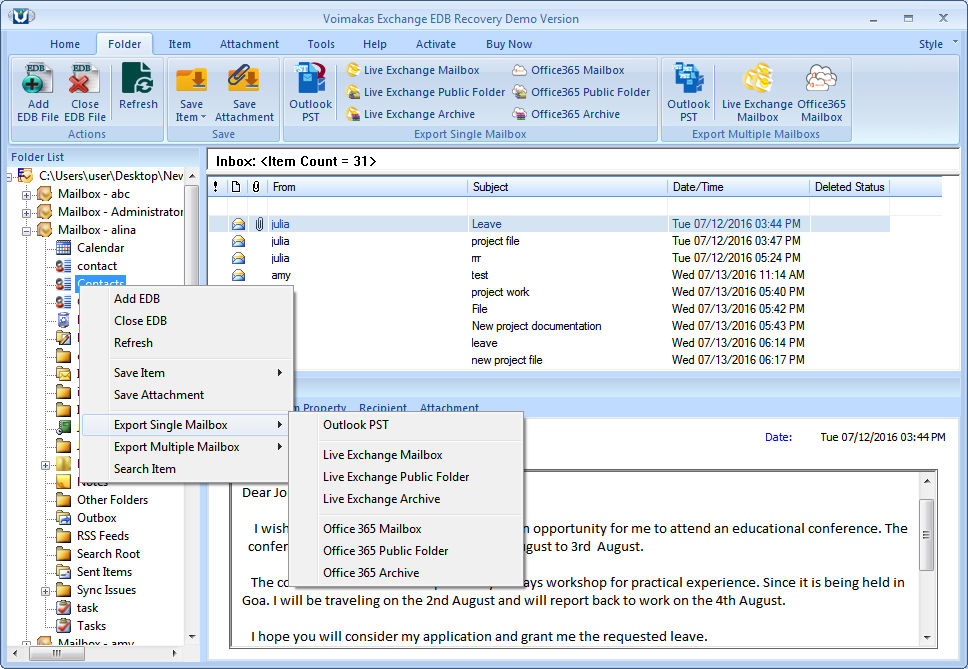Click the Add EDB File ribbon icon

38,93
